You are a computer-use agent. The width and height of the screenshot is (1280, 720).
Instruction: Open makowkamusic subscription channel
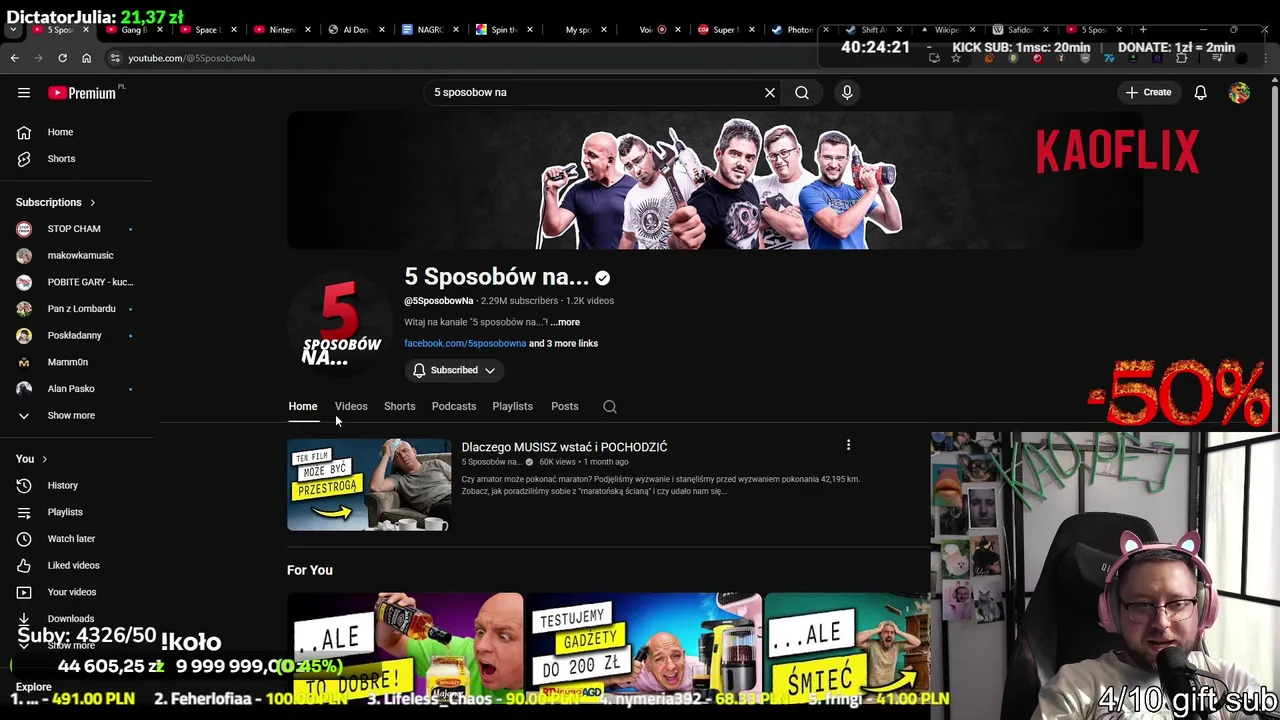[x=78, y=255]
